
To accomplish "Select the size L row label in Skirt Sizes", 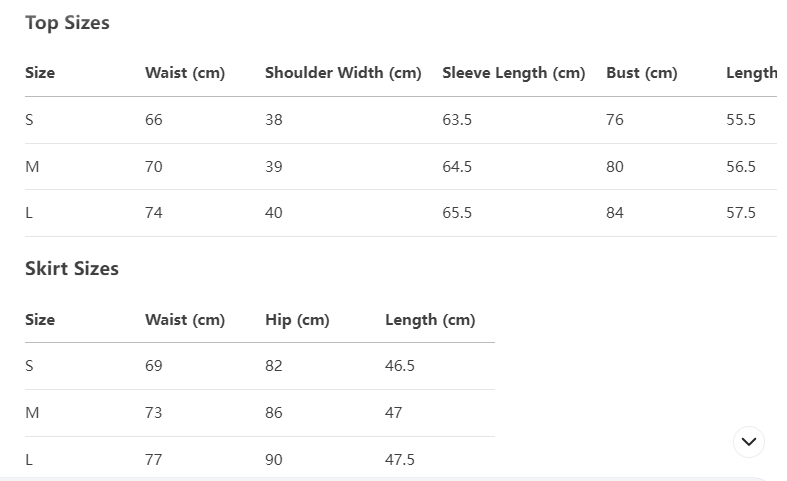I will tap(29, 460).
